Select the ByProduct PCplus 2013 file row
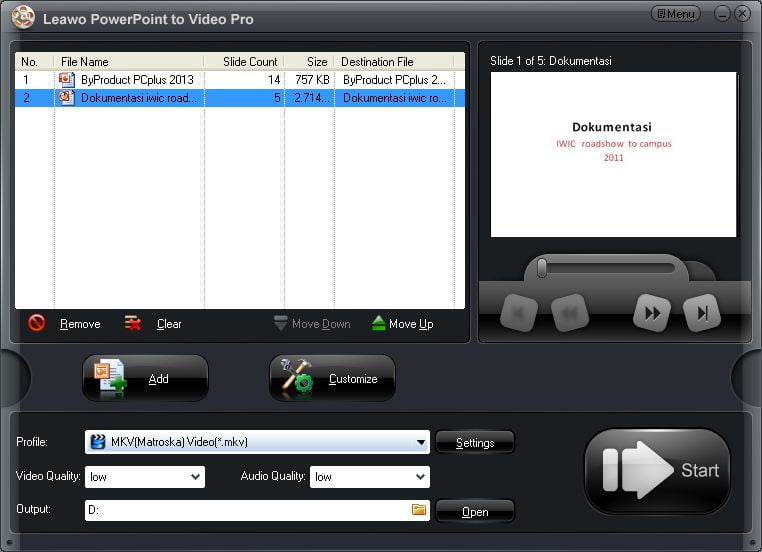The height and width of the screenshot is (552, 762). pyautogui.click(x=240, y=79)
